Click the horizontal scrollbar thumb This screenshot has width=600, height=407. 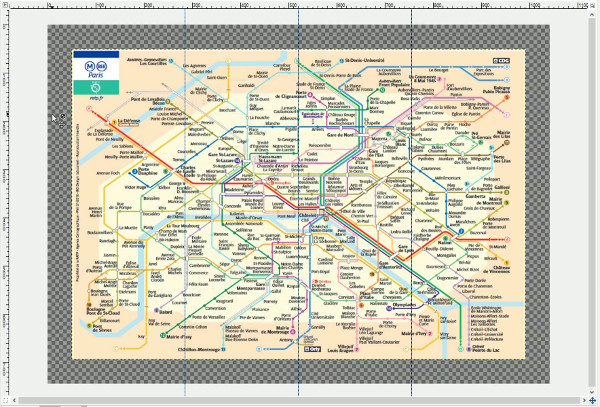(x=298, y=400)
